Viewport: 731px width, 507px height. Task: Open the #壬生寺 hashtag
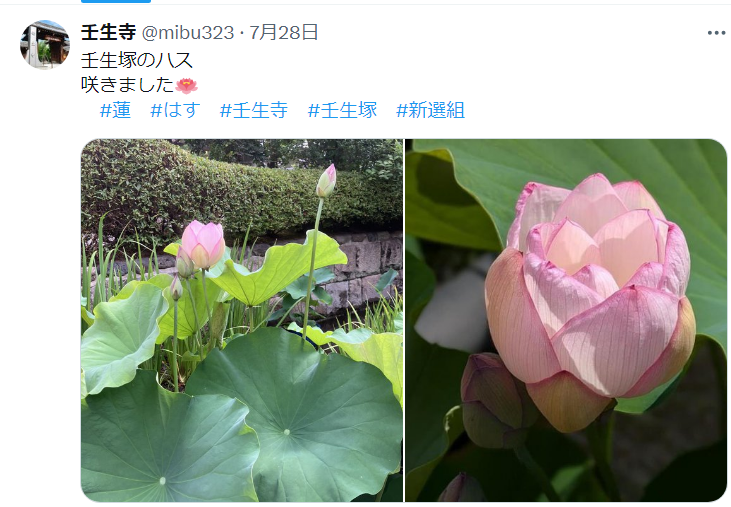pos(254,110)
